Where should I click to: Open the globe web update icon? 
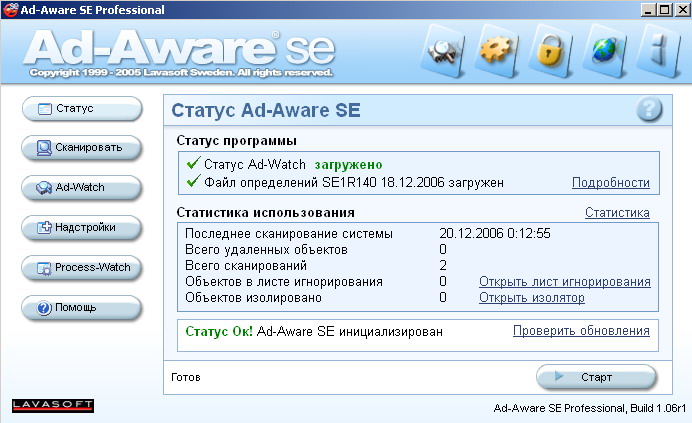tap(605, 51)
